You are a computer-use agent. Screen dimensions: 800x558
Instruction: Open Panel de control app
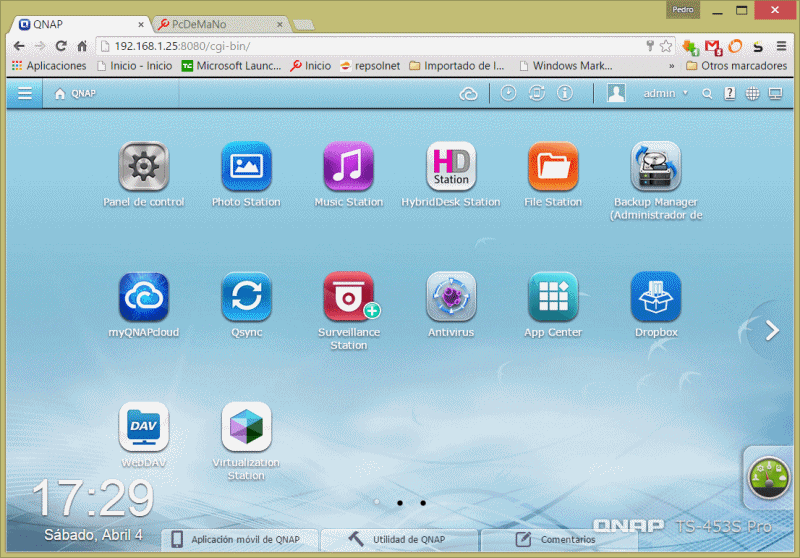(143, 166)
